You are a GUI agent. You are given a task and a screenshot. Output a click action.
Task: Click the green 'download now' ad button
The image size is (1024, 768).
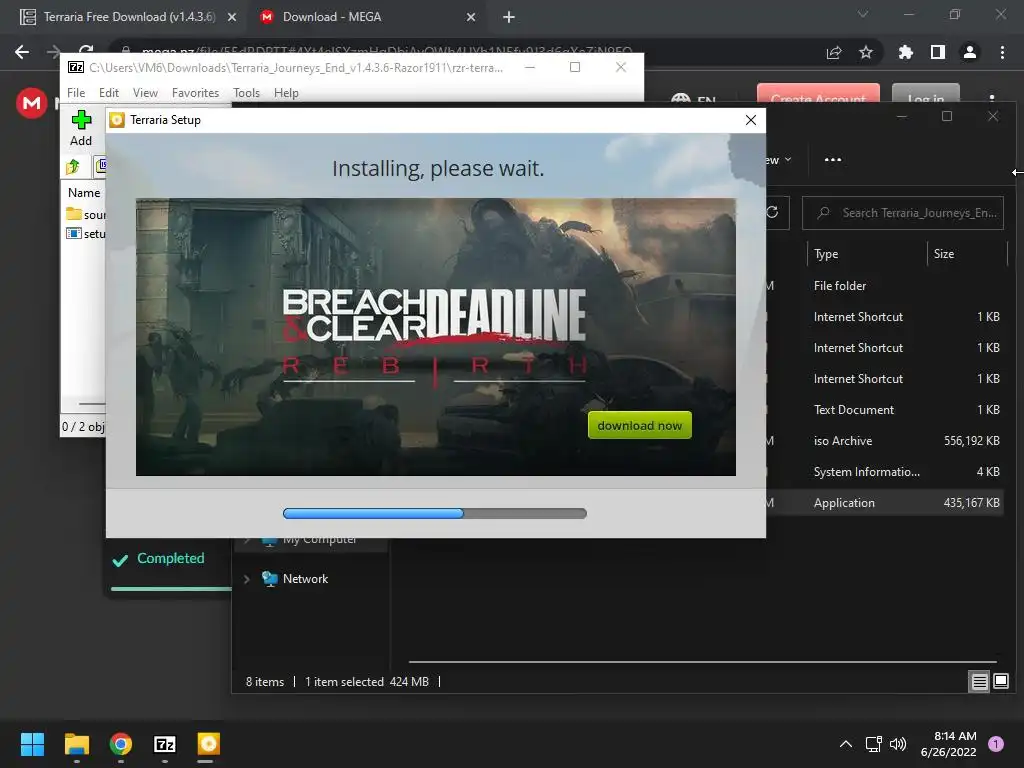pos(639,425)
